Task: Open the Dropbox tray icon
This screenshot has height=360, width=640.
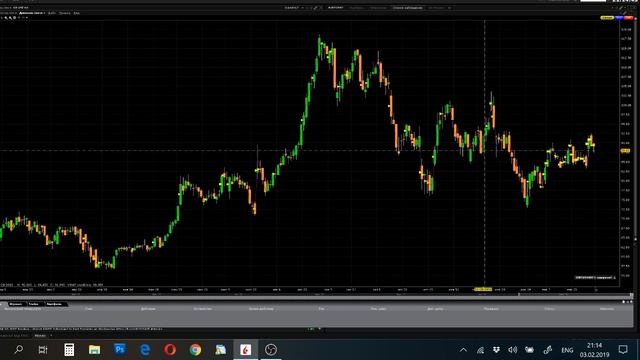Action: (x=496, y=350)
